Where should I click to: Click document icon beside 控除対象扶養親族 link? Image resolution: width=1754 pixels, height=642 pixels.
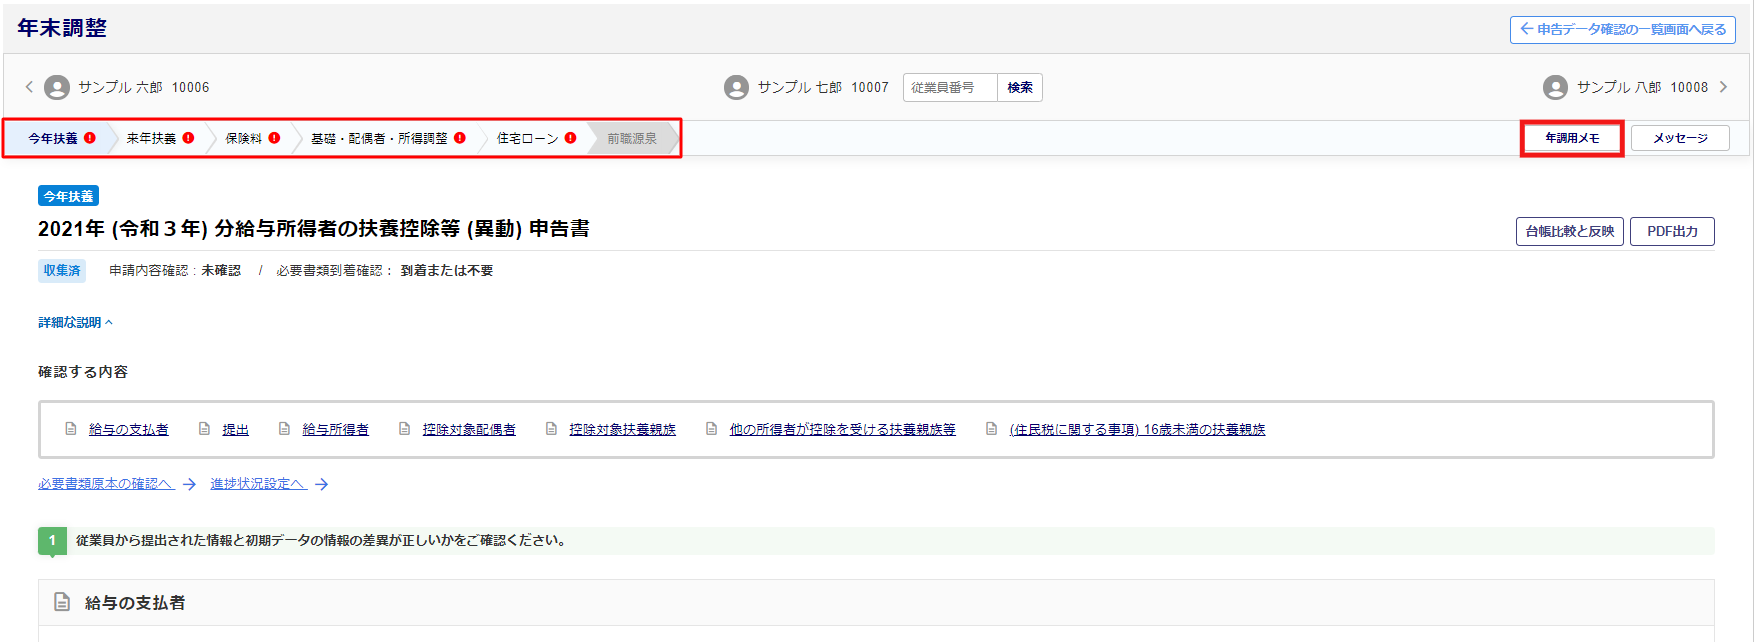[x=551, y=428]
